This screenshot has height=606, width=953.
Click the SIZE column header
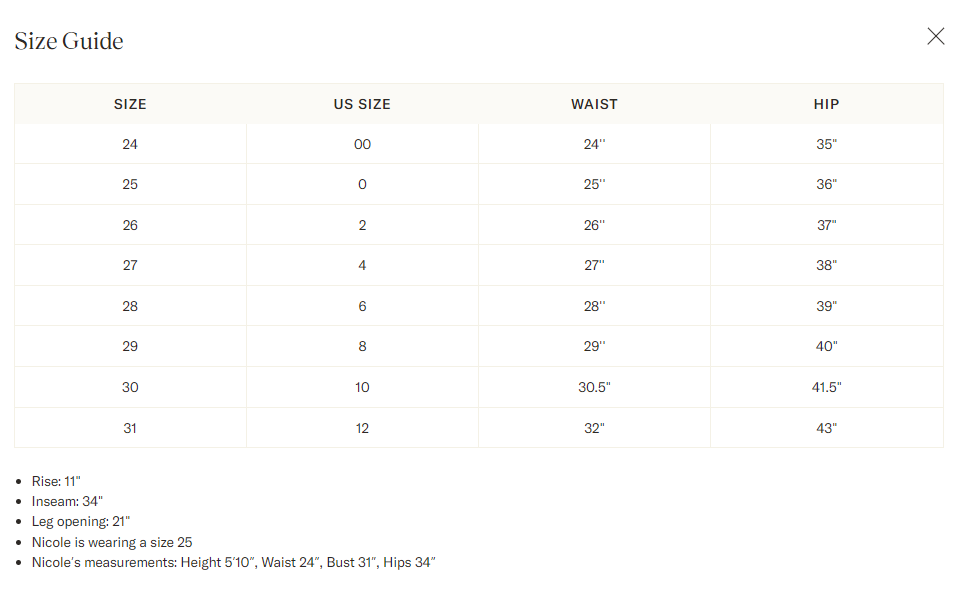coord(130,105)
